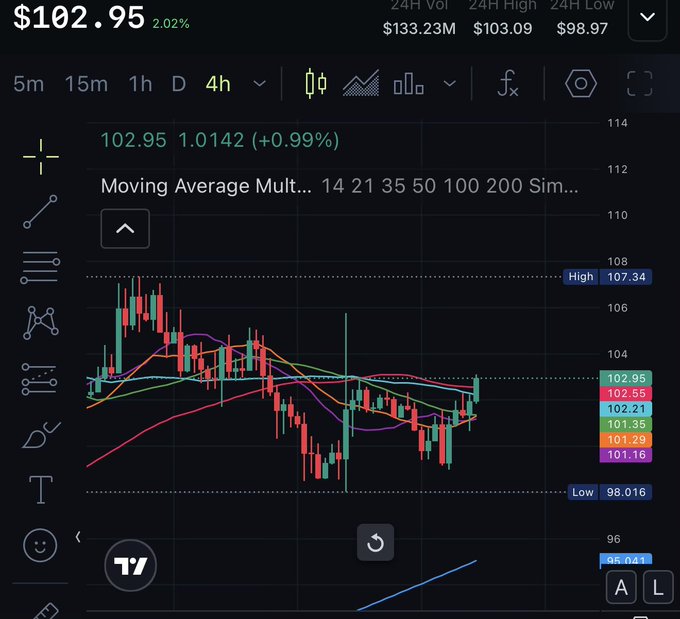
Task: Click the blue 95.041 price tag
Action: point(626,560)
